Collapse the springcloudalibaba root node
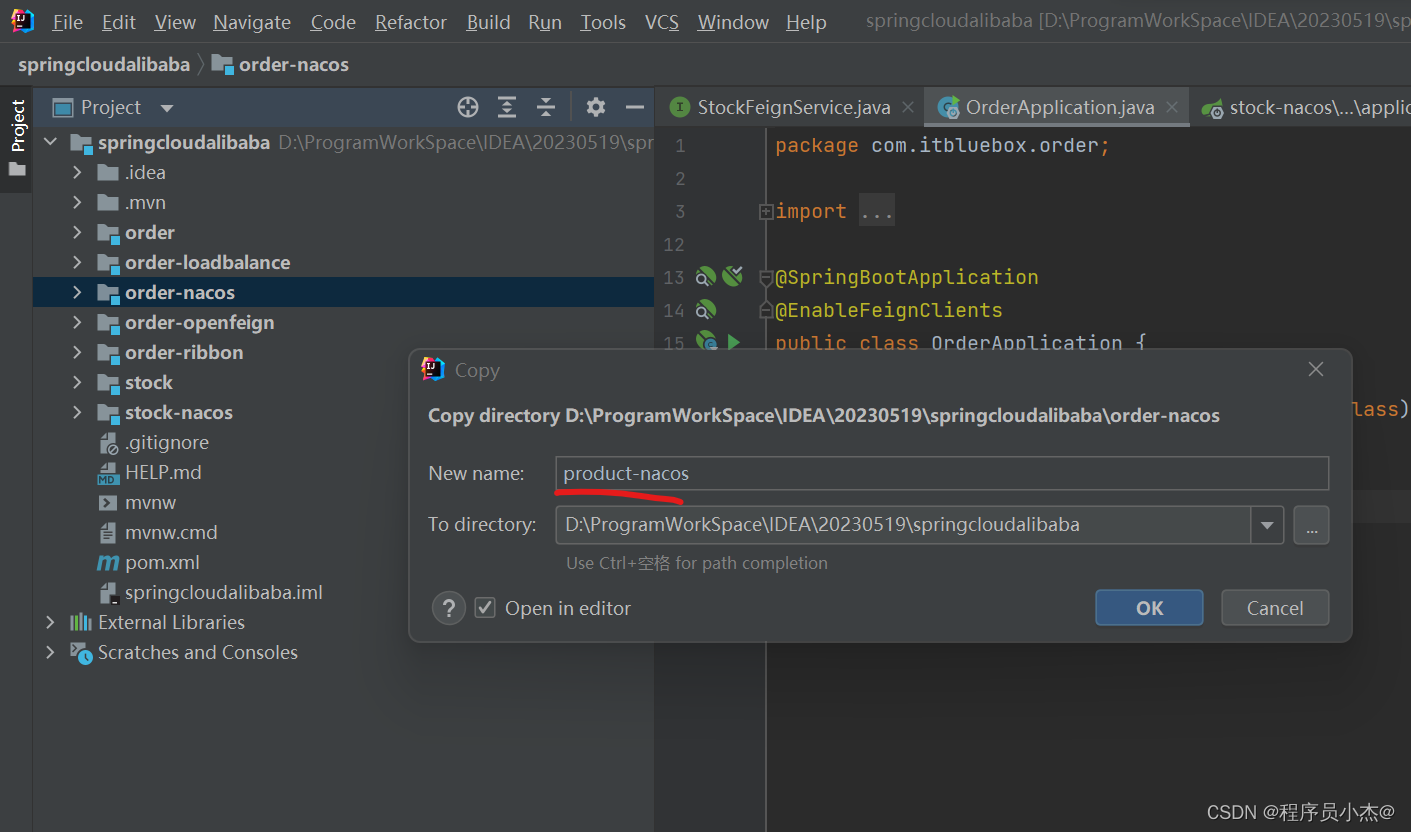Screen dimensions: 1411x832 pyautogui.click(x=50, y=142)
